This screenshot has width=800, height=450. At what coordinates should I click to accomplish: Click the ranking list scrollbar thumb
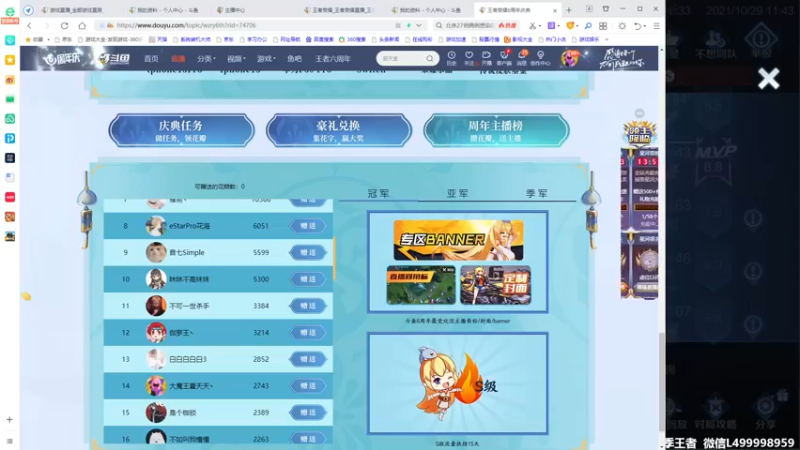[x=334, y=258]
